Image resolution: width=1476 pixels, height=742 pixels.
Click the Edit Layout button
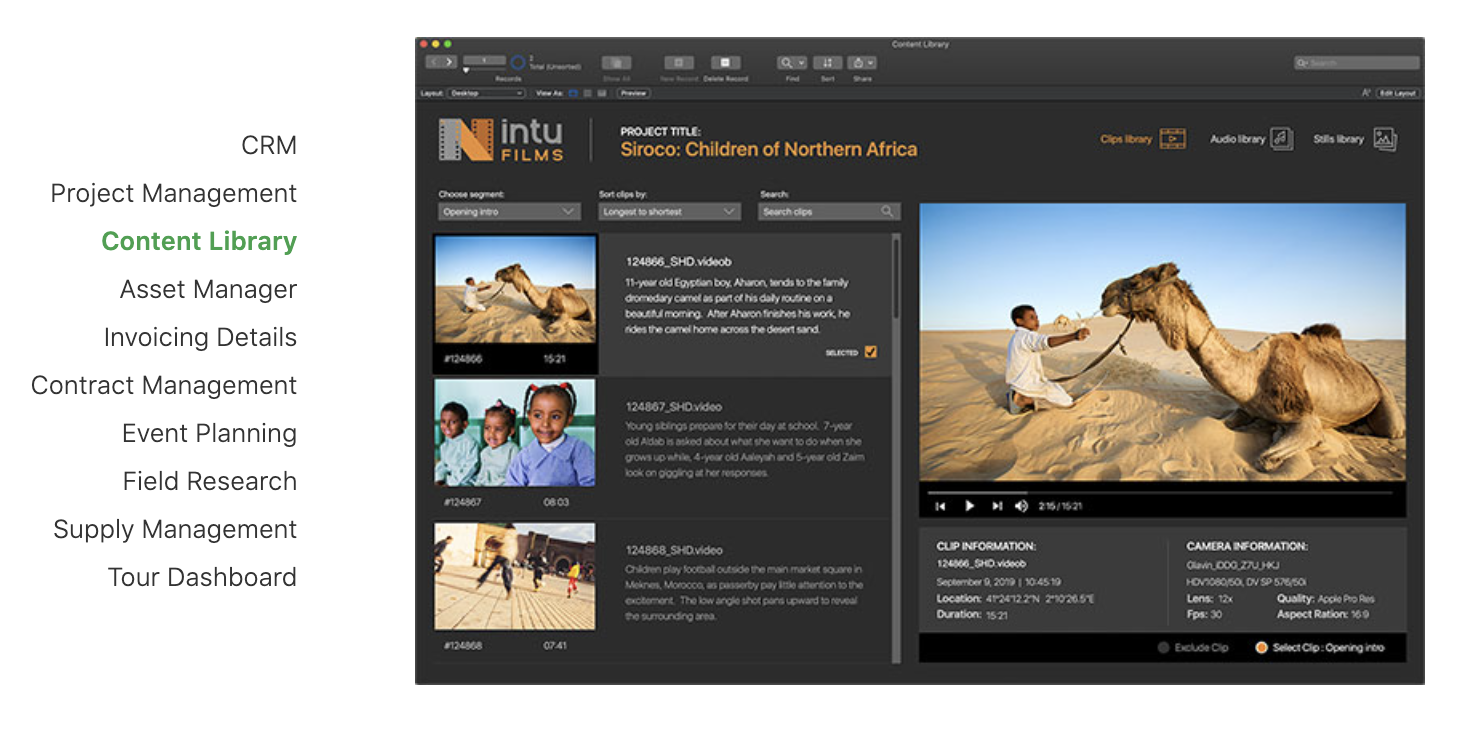pos(1397,92)
